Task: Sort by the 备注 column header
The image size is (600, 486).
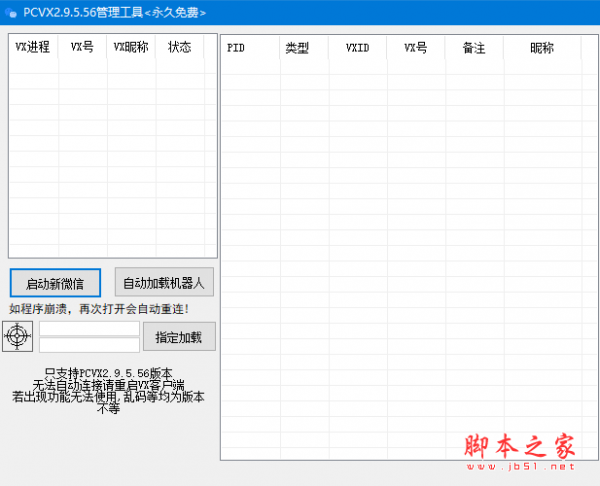Action: tap(474, 48)
